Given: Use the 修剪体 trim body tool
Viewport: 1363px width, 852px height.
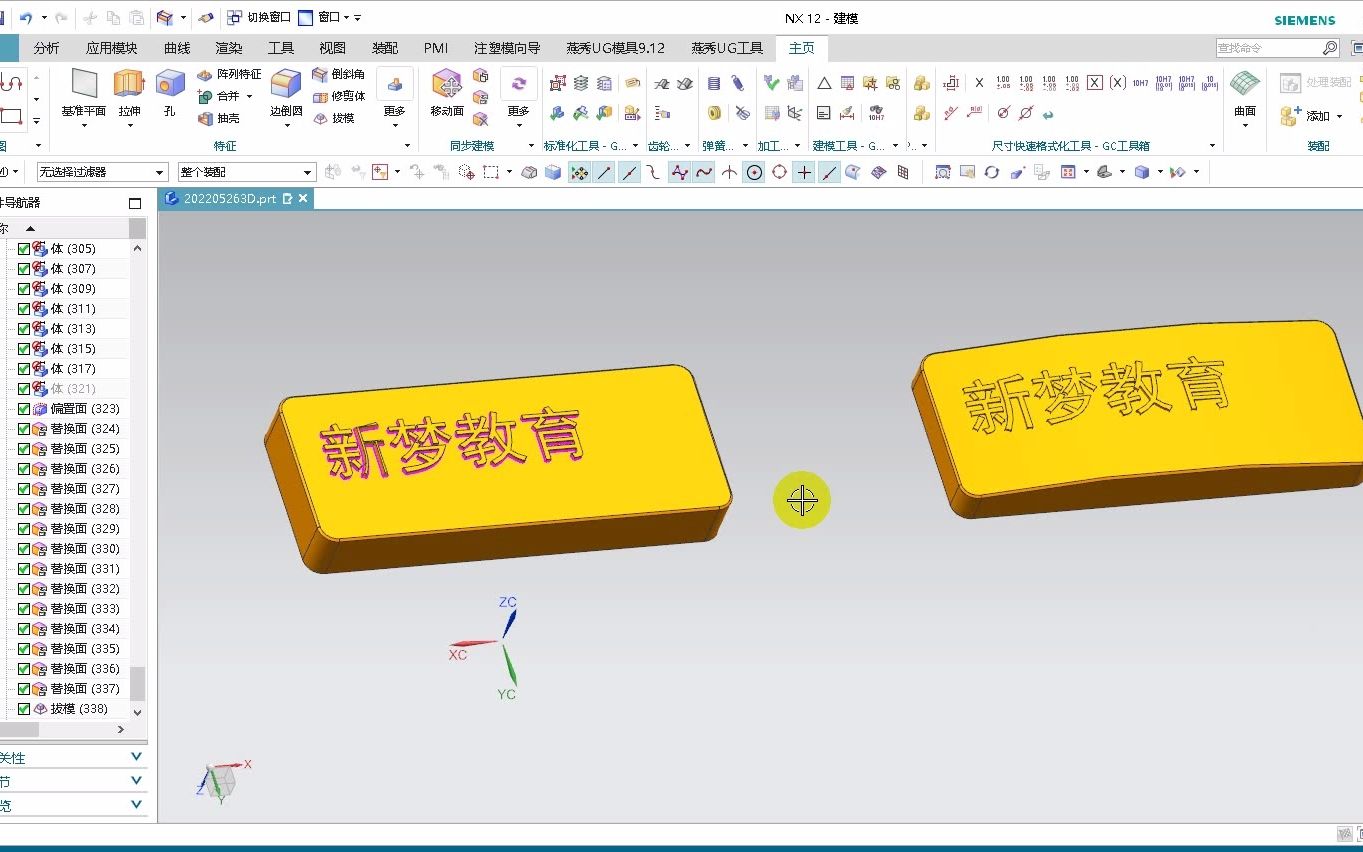Looking at the screenshot, I should coord(338,96).
